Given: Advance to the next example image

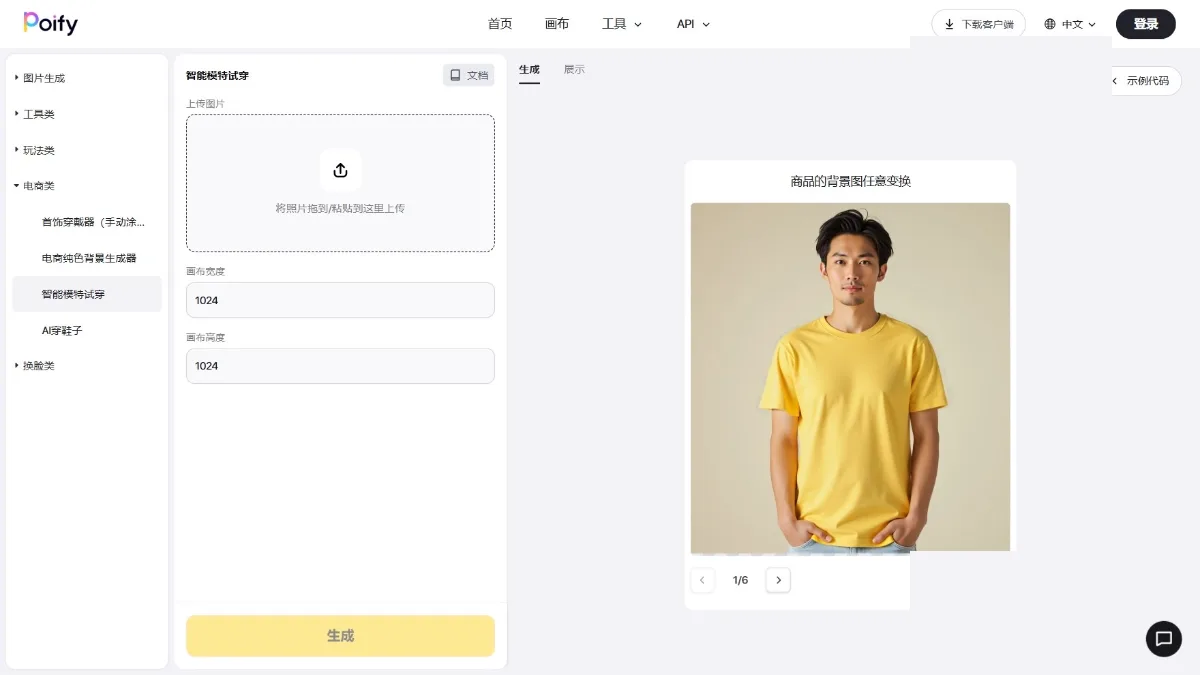Looking at the screenshot, I should (x=778, y=580).
